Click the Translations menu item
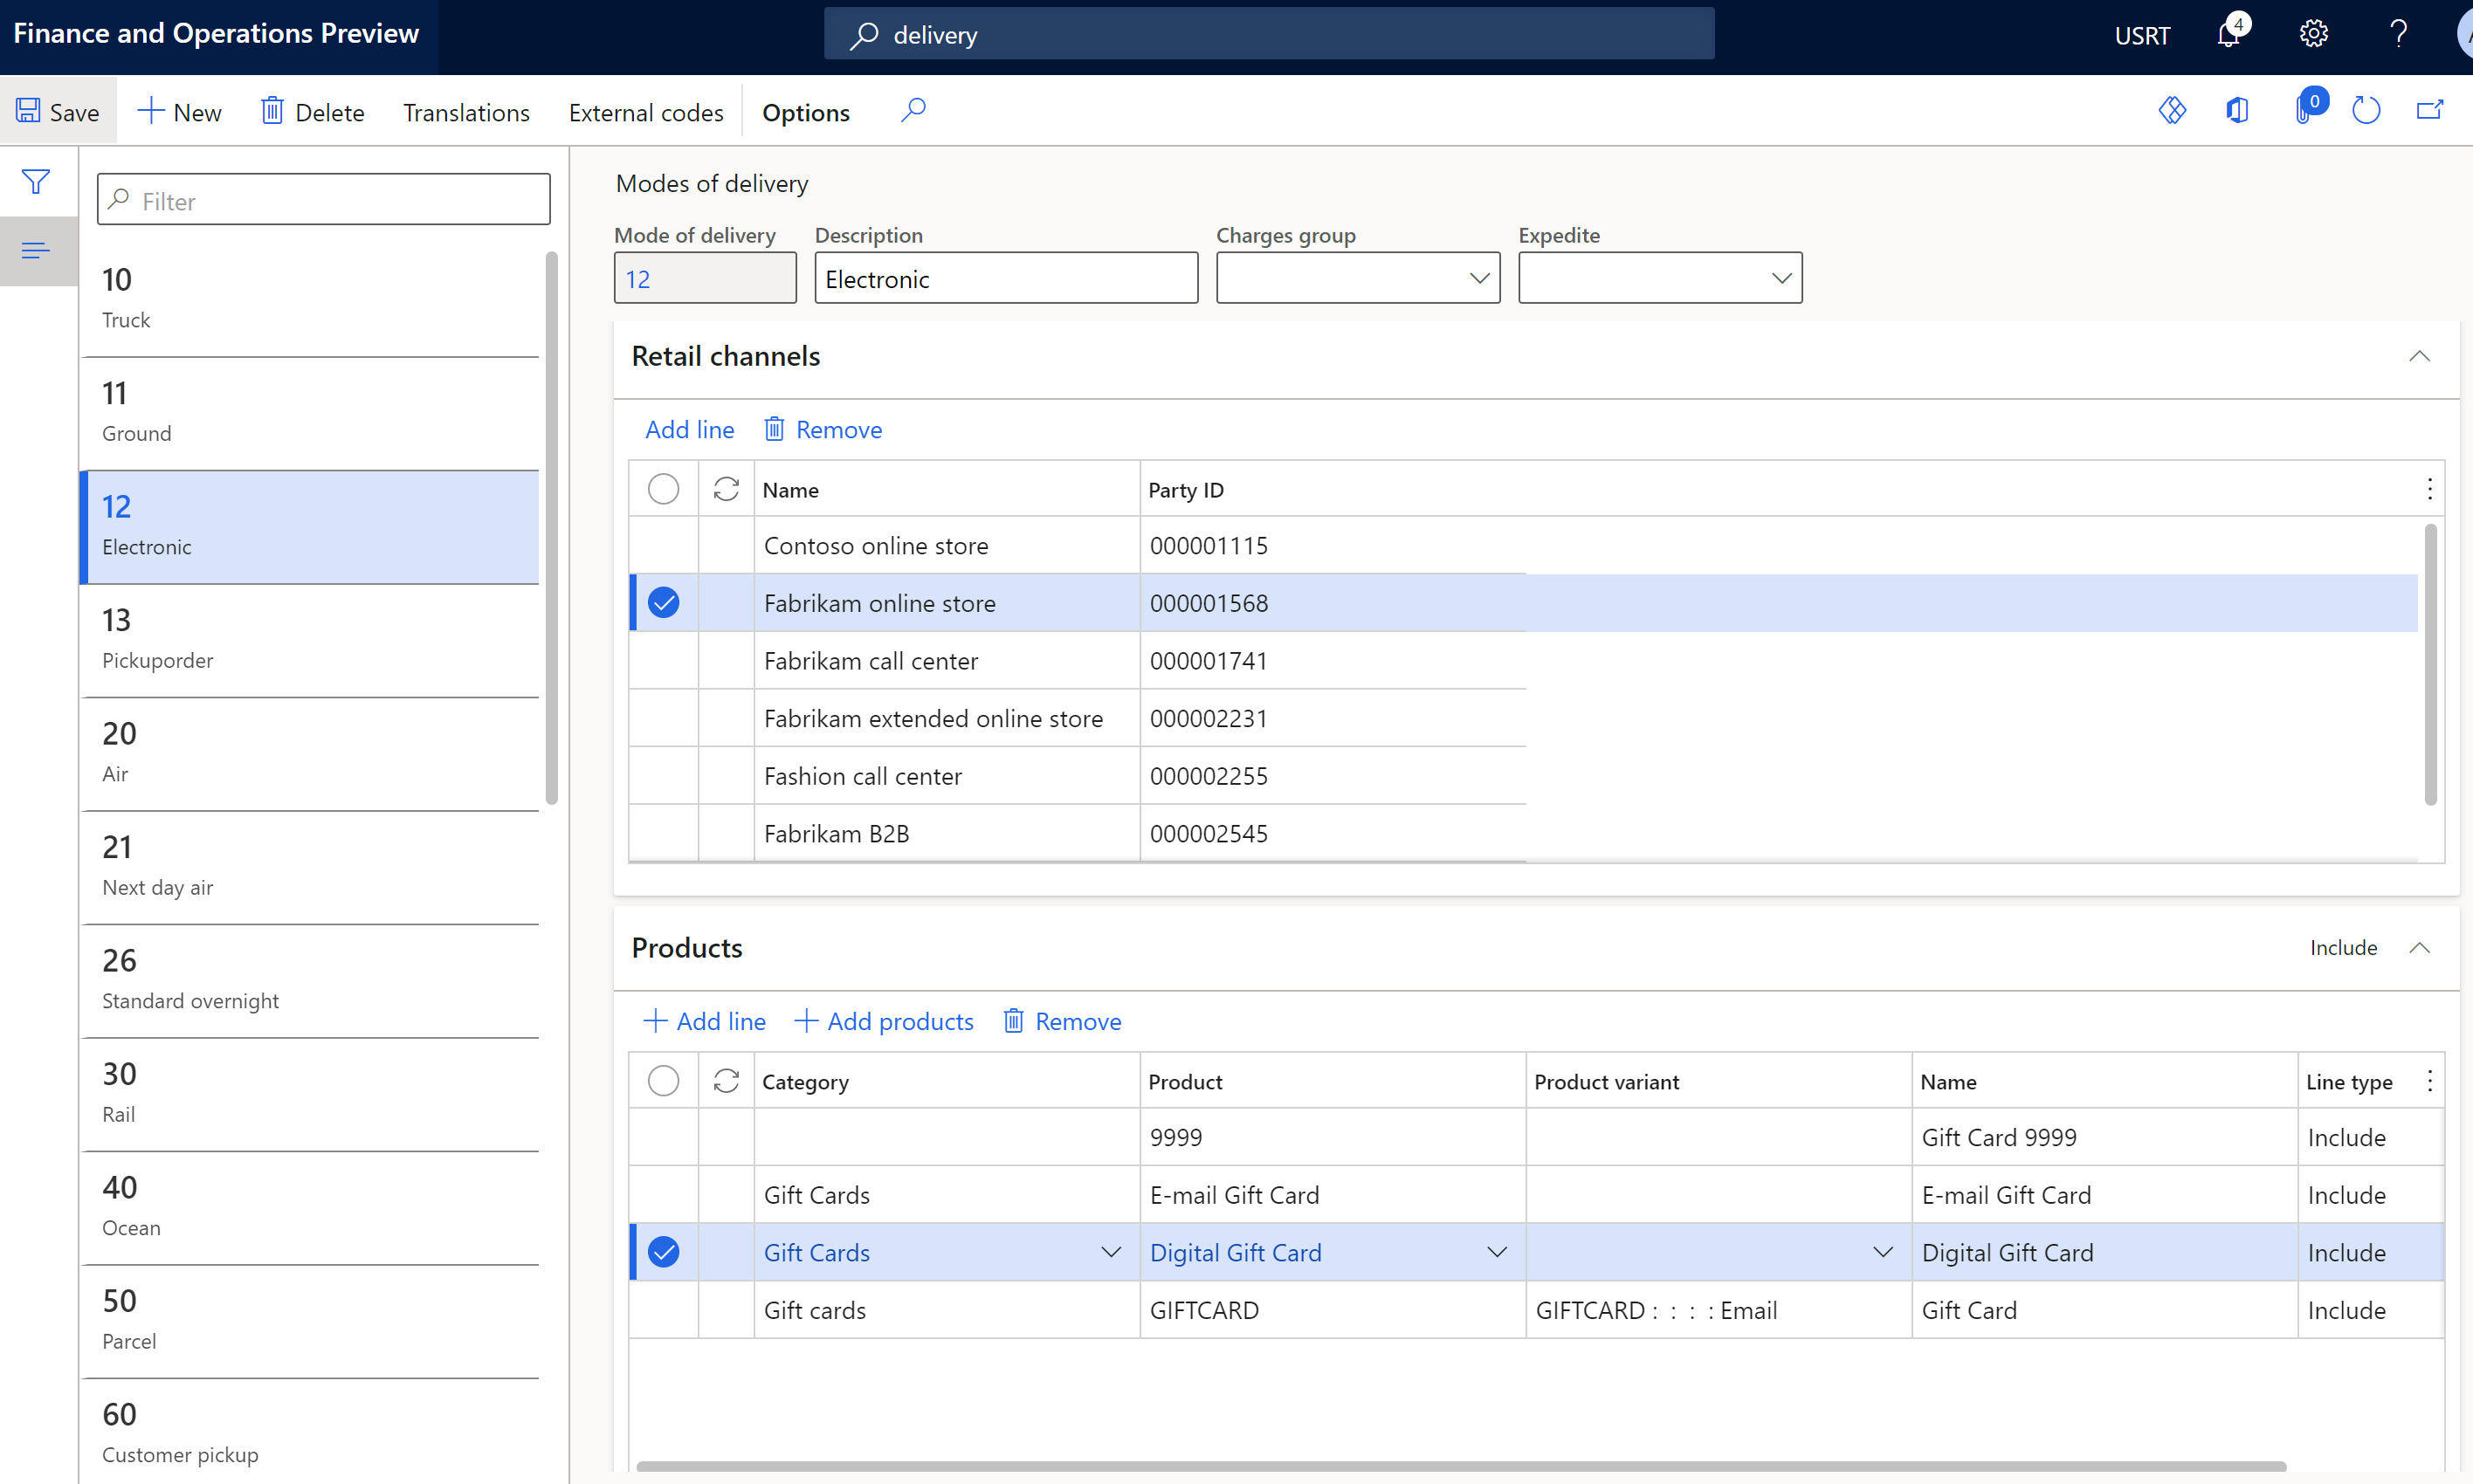Screen dimensions: 2473x1484 click(465, 112)
